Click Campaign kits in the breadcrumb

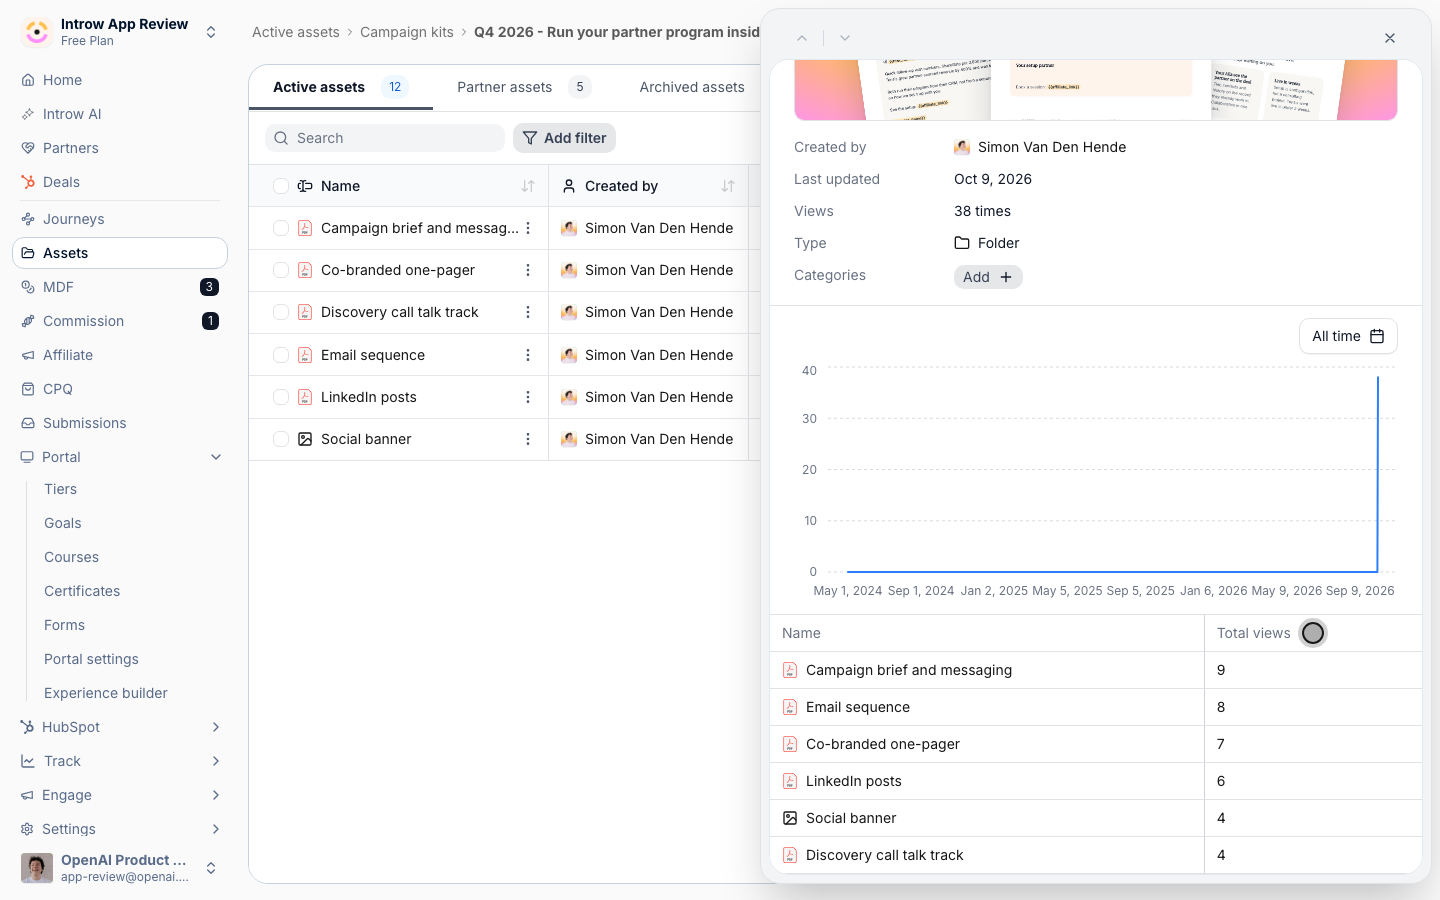(407, 32)
